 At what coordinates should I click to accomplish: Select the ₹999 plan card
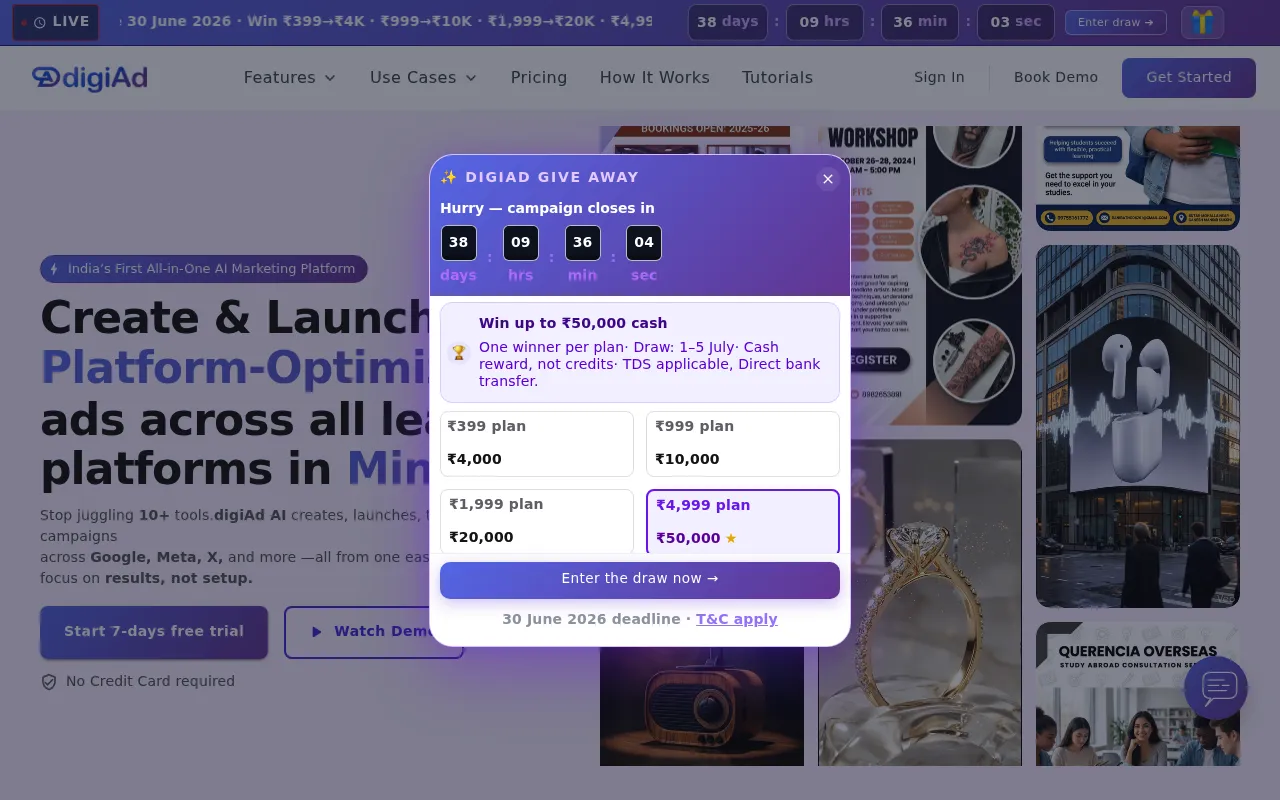(743, 444)
